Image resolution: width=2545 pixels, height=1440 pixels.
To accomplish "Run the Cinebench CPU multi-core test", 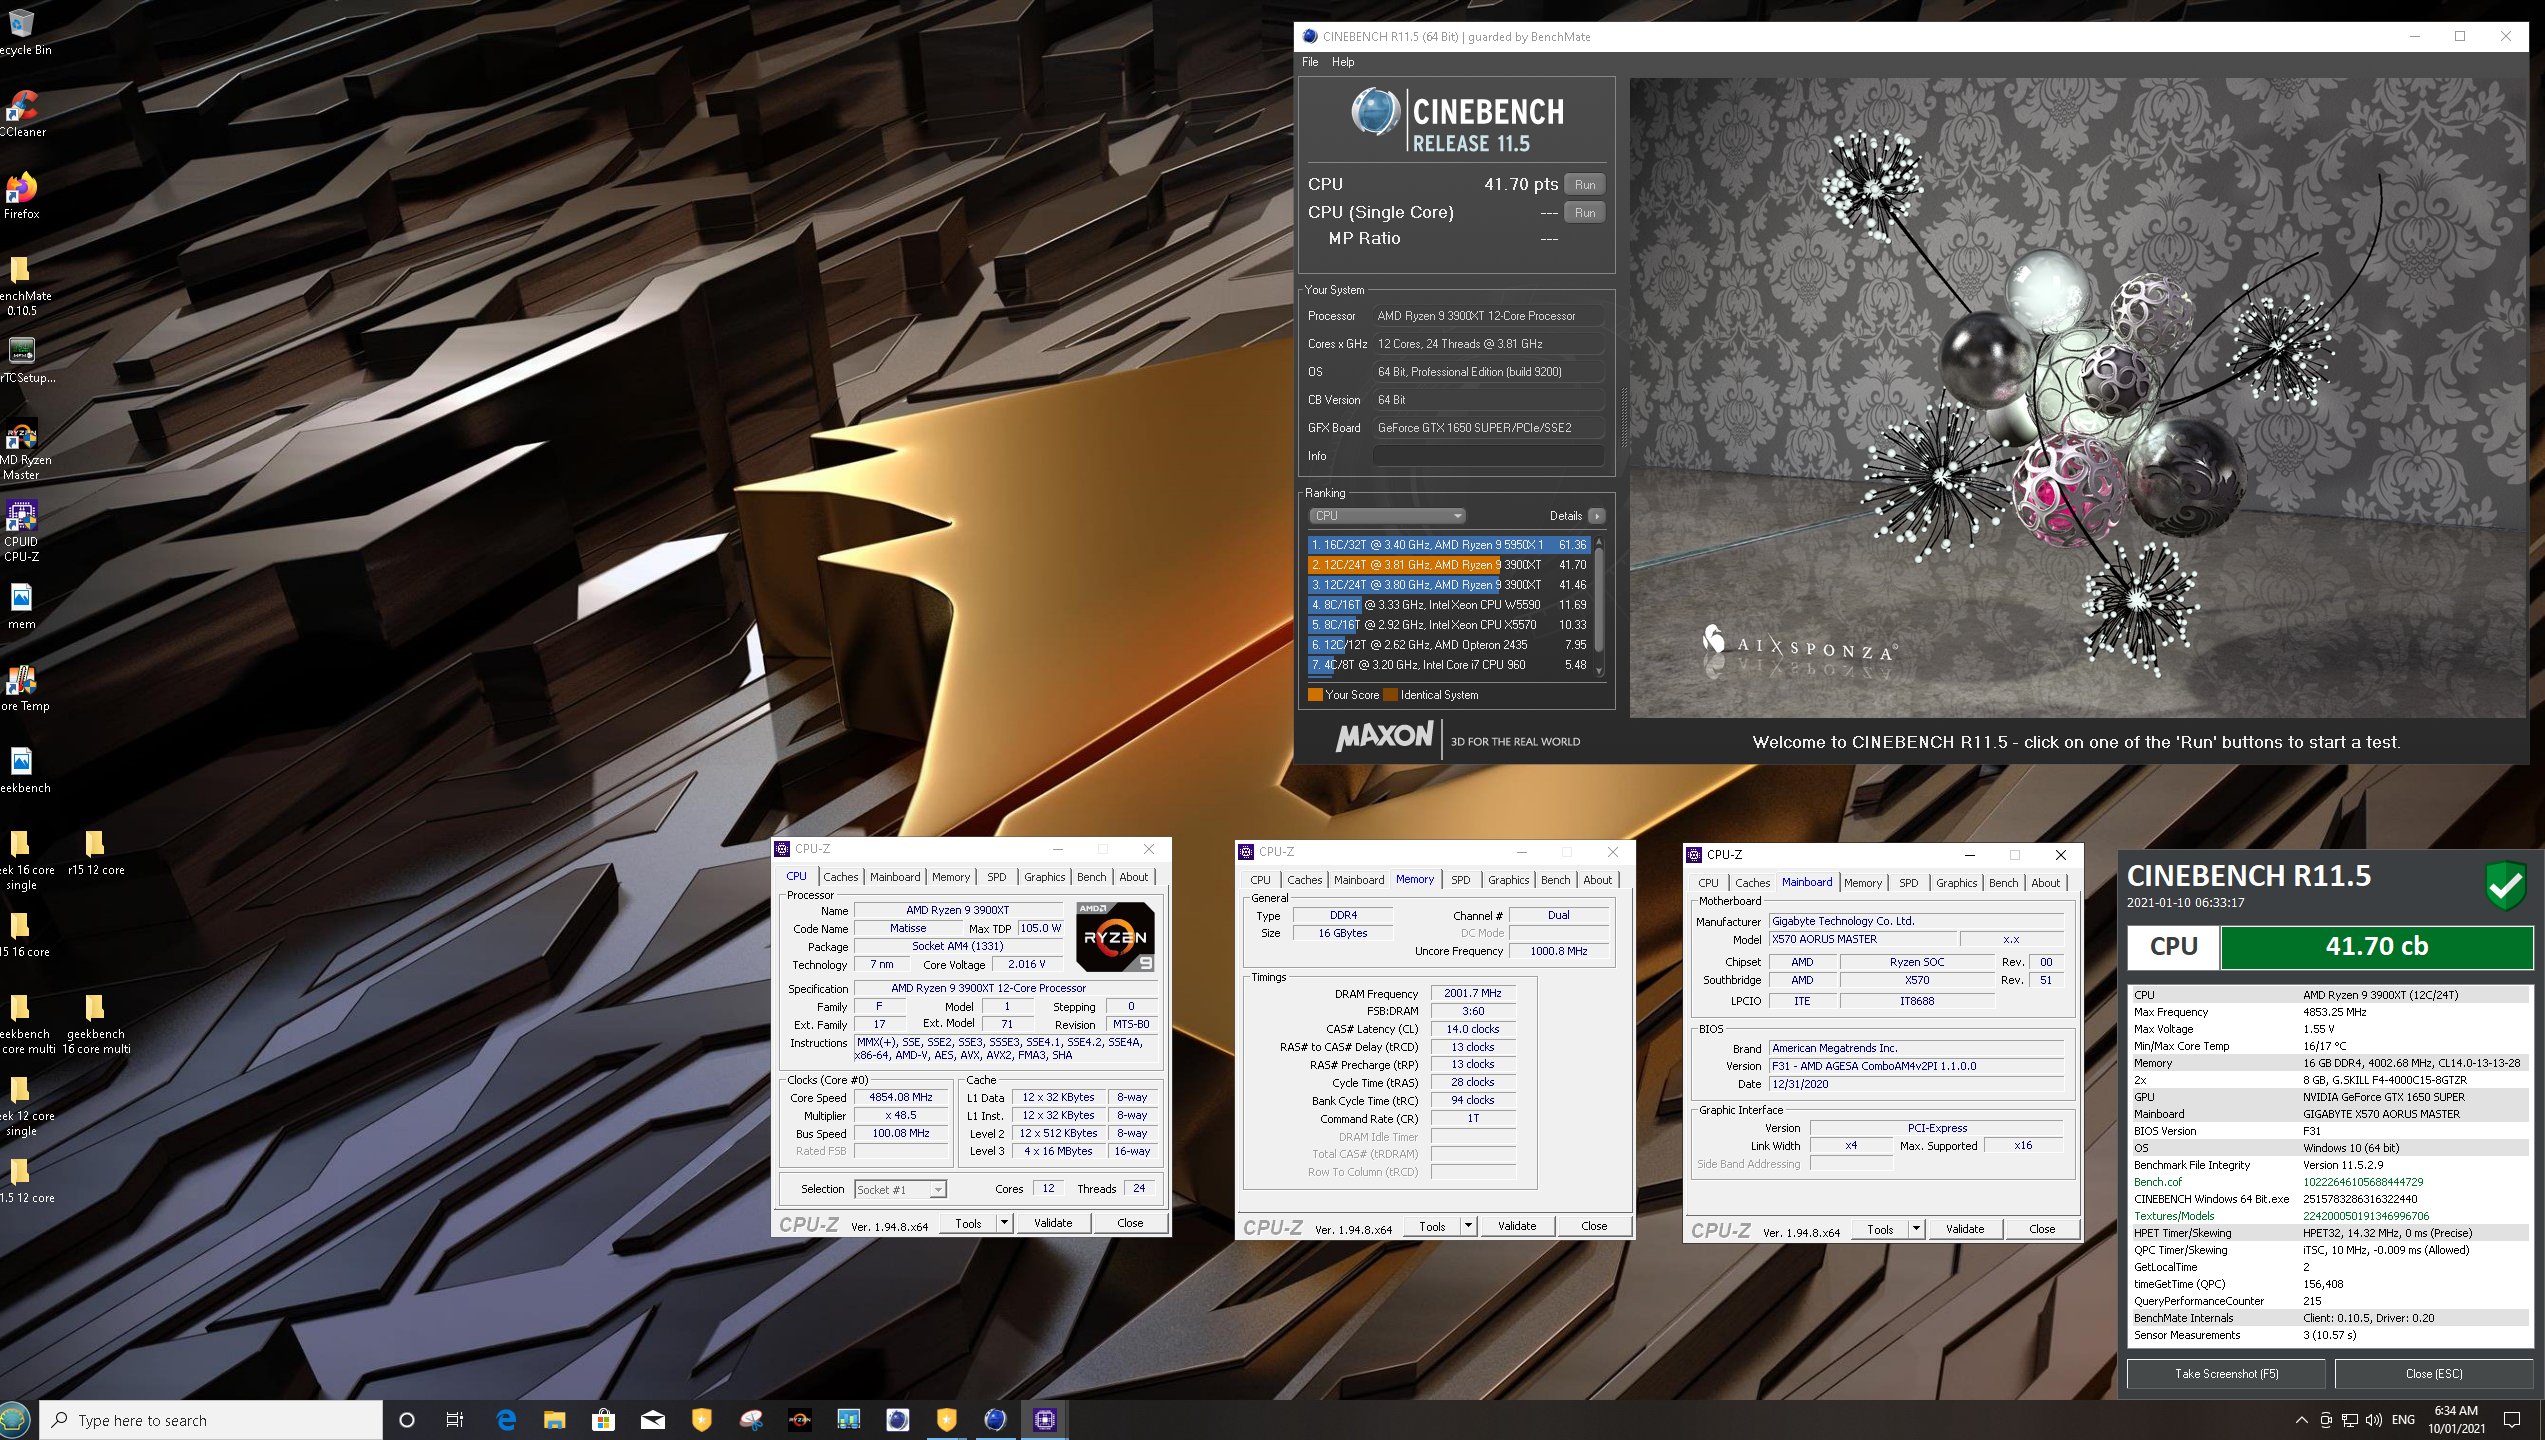I will (x=1585, y=184).
